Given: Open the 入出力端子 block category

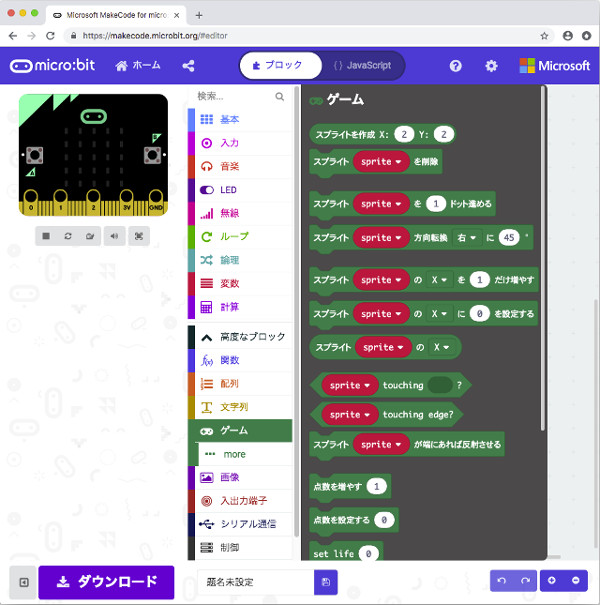Looking at the screenshot, I should coord(240,501).
